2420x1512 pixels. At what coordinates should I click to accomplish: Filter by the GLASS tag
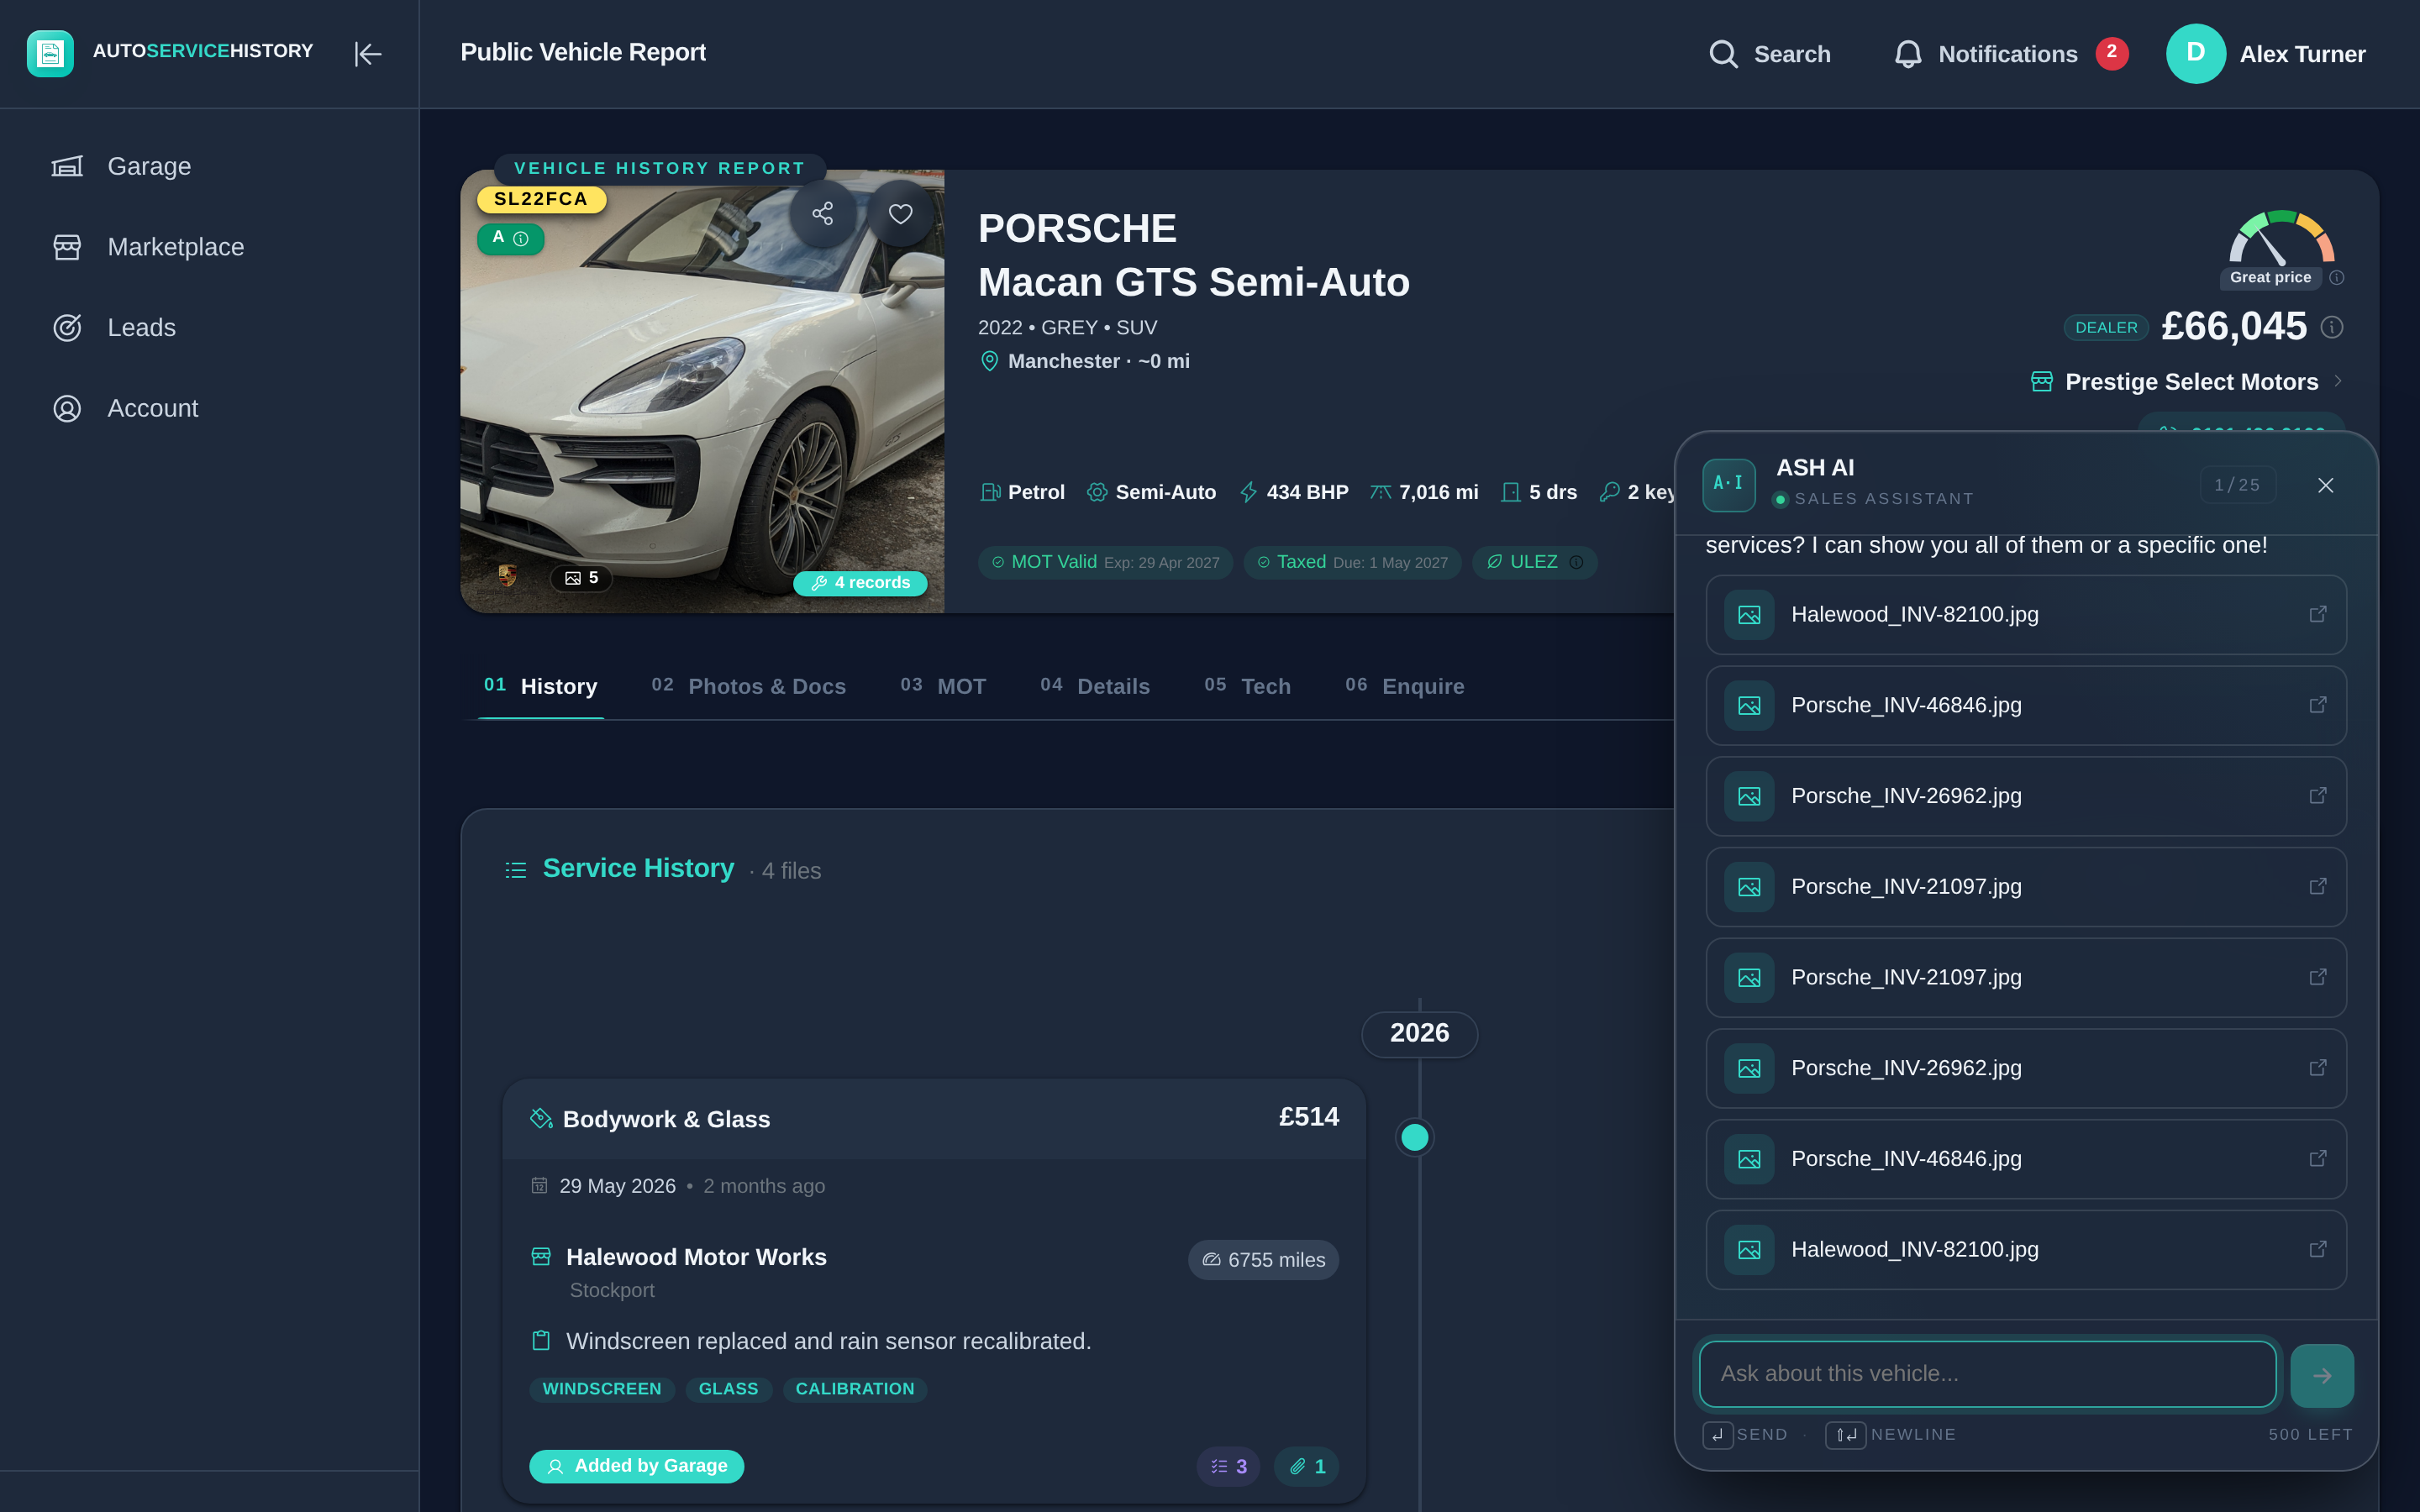coord(728,1389)
